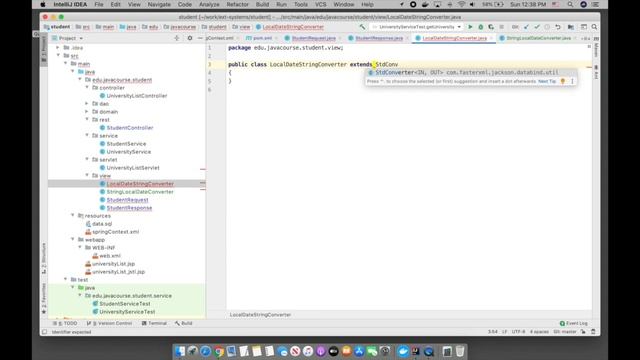Image resolution: width=640 pixels, height=360 pixels.
Task: Open the Event Log from the status bar
Action: point(573,323)
